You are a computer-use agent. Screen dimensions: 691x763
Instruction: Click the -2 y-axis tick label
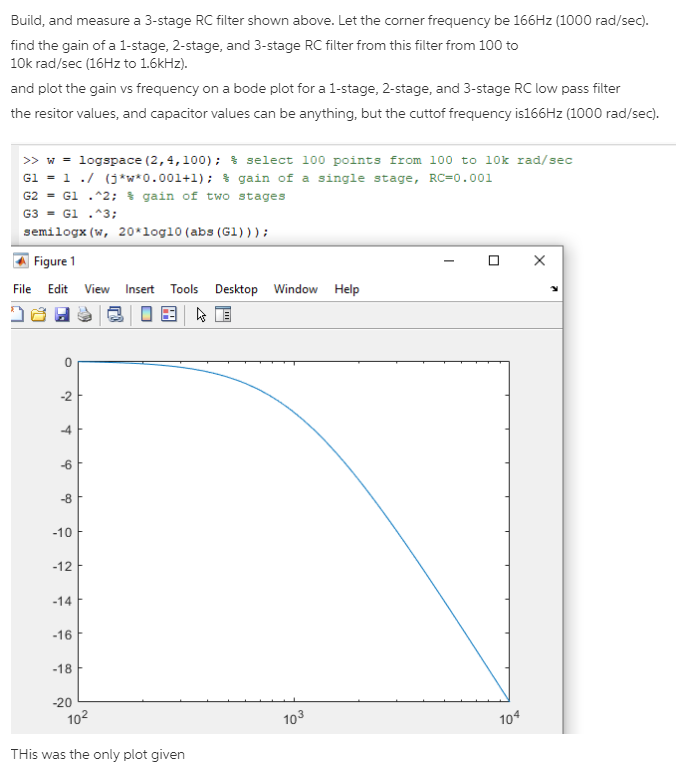pyautogui.click(x=66, y=396)
